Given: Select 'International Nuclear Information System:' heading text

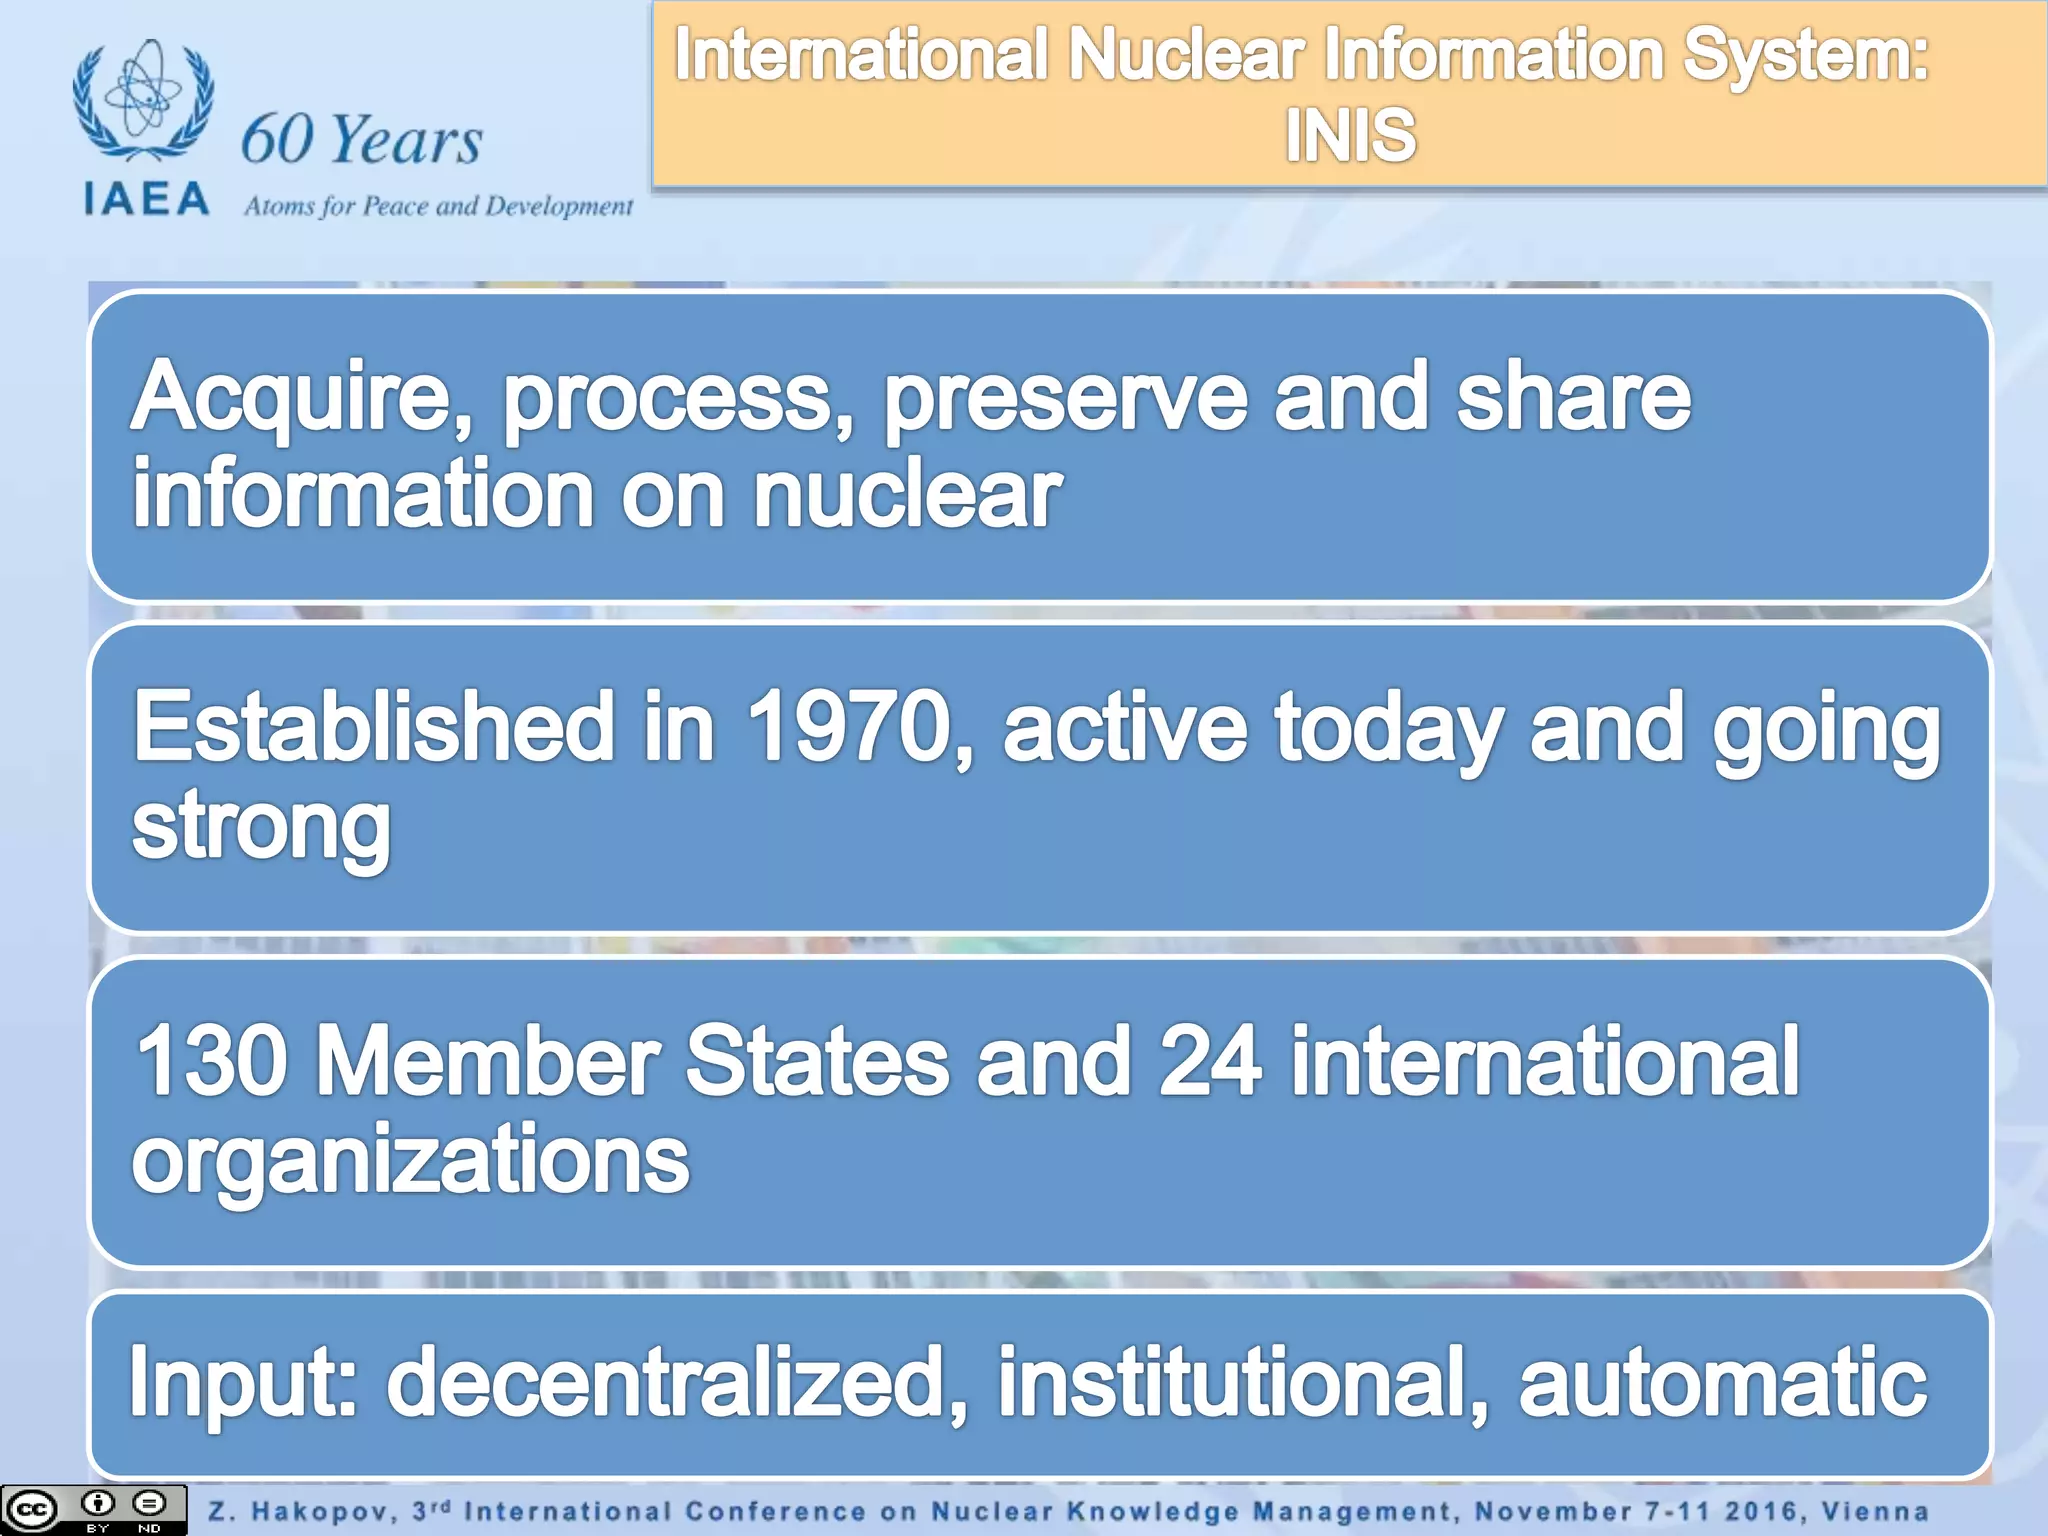Looking at the screenshot, I should pos(1300,55).
